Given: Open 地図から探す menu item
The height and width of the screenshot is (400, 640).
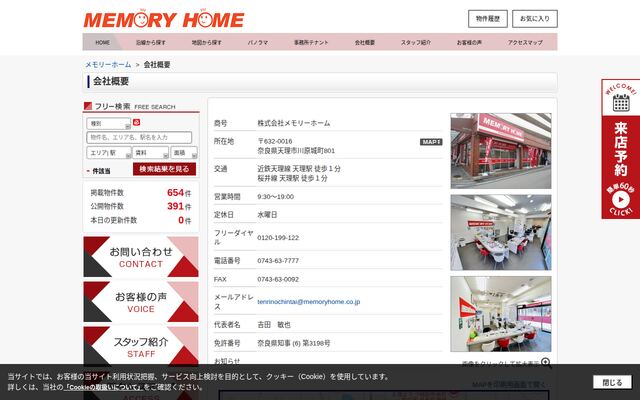Looking at the screenshot, I should pos(207,42).
